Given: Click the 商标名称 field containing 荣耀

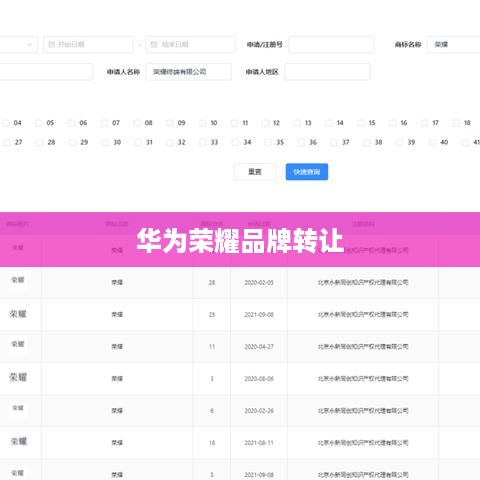Looking at the screenshot, I should (454, 44).
